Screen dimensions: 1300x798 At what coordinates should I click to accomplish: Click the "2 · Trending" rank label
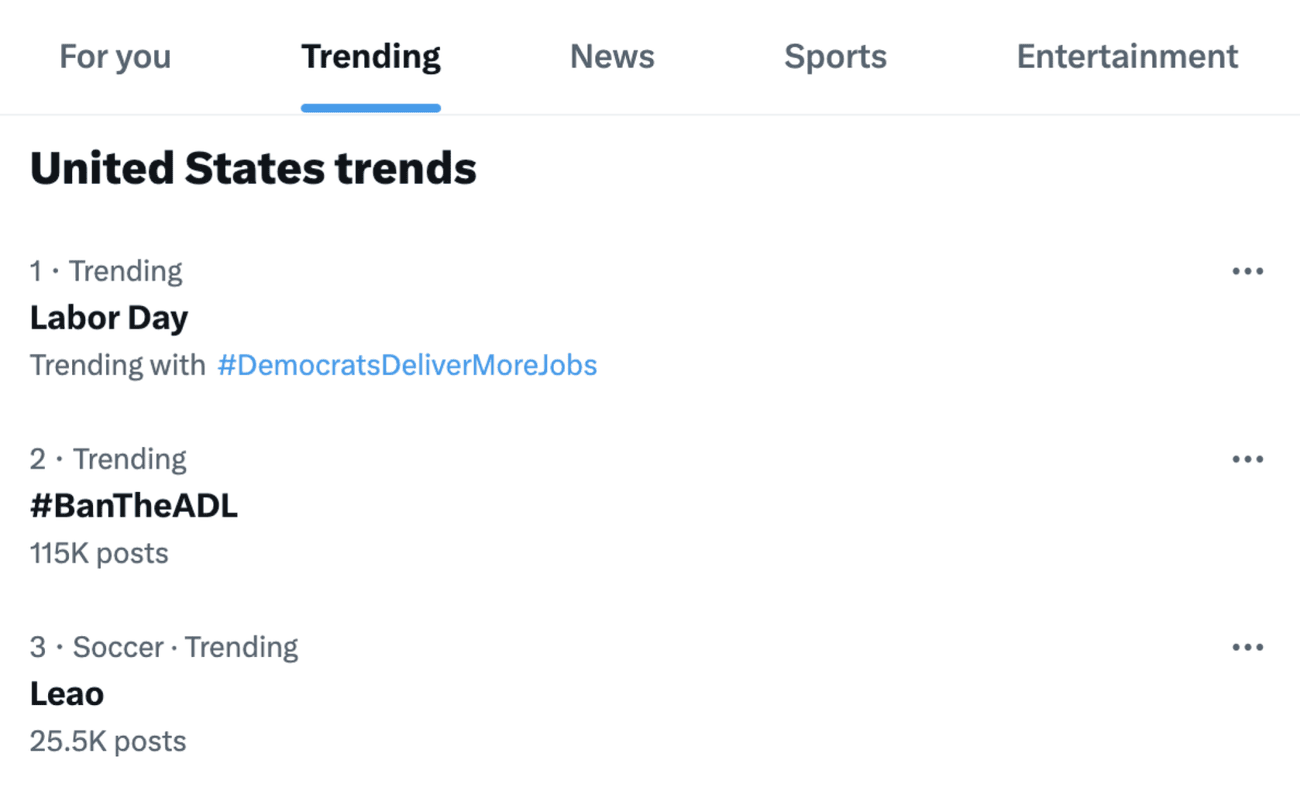pos(108,459)
